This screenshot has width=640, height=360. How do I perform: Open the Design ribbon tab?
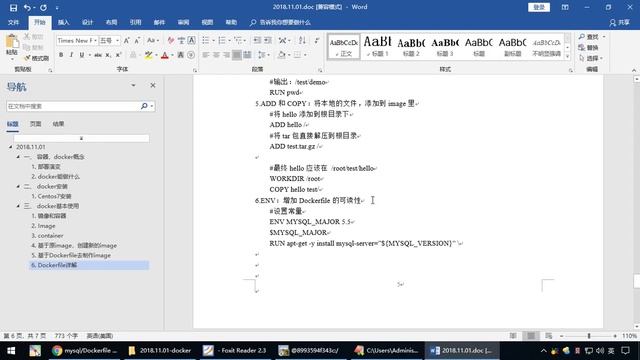tap(87, 22)
